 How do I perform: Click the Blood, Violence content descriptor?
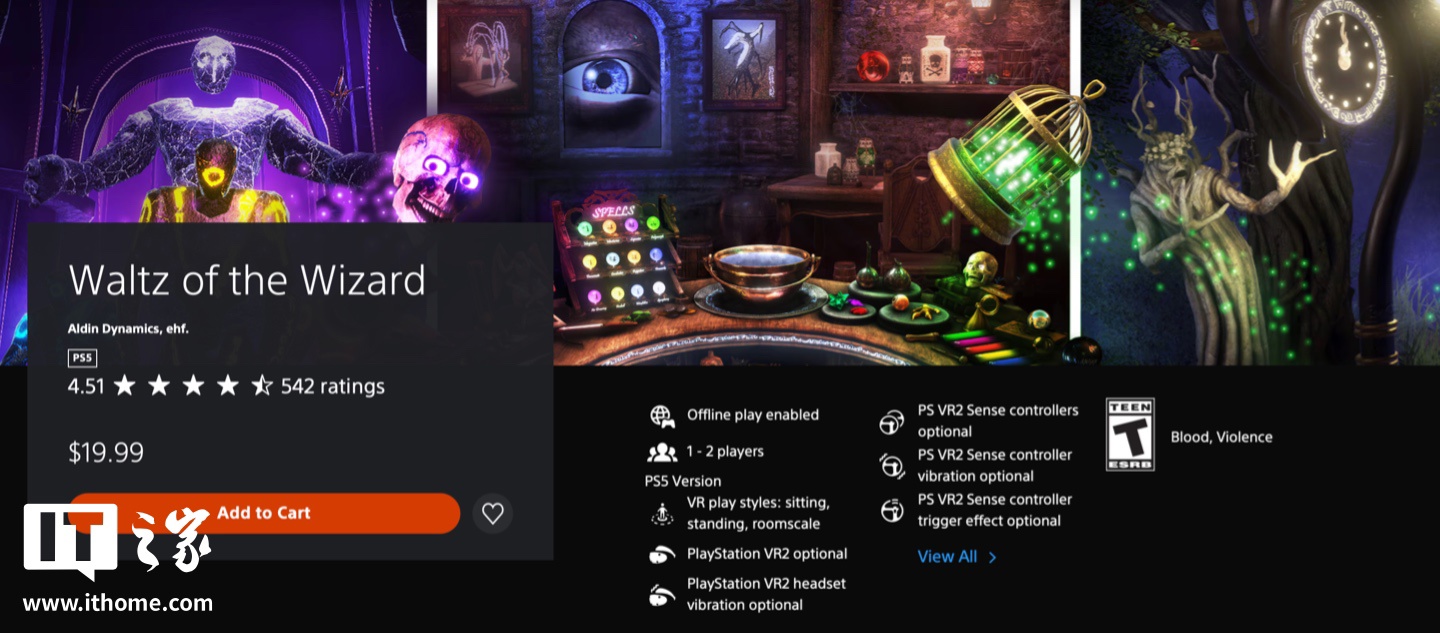[1221, 437]
